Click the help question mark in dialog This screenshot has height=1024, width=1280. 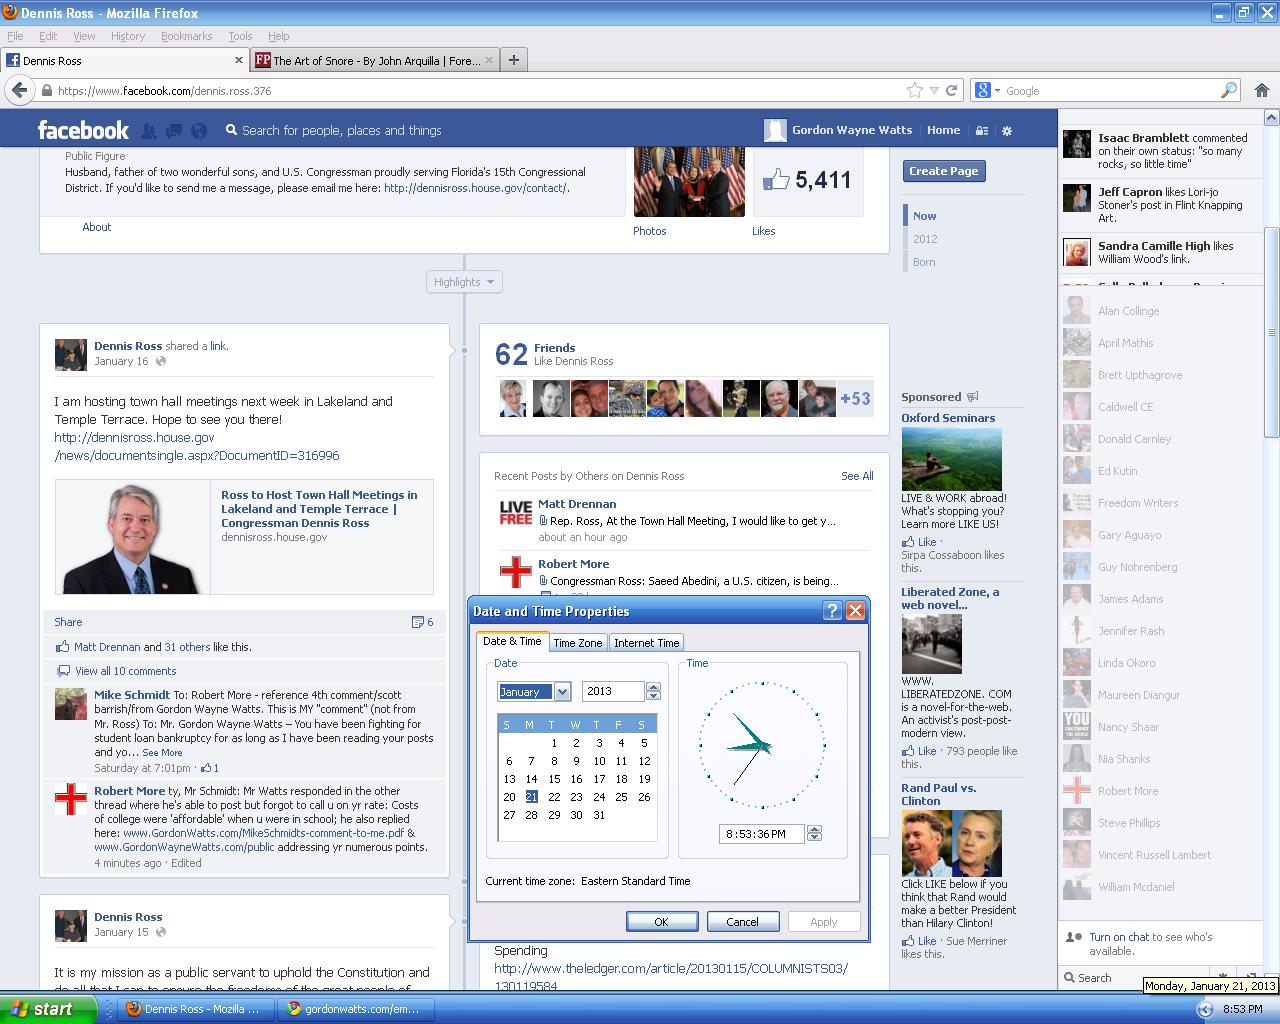click(832, 611)
